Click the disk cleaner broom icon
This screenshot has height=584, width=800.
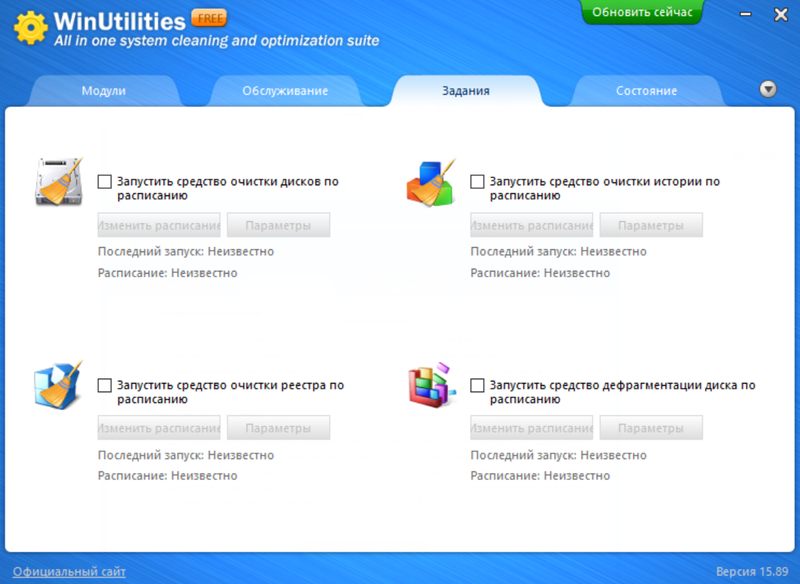pyautogui.click(x=59, y=182)
